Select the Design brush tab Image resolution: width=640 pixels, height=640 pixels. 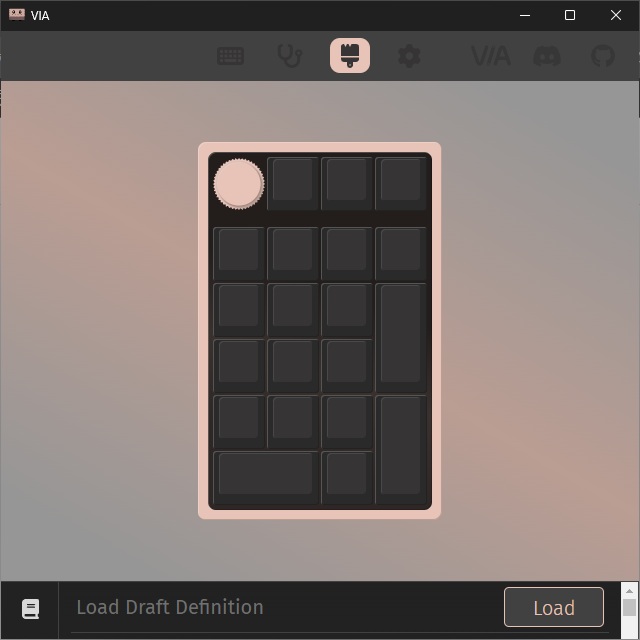tap(350, 56)
